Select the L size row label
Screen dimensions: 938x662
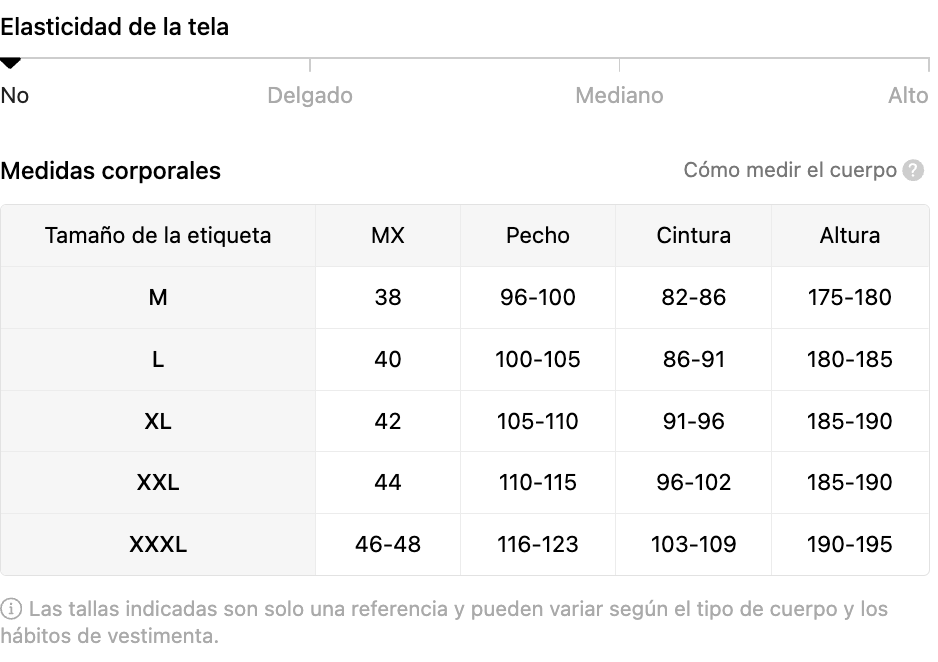[x=158, y=359]
